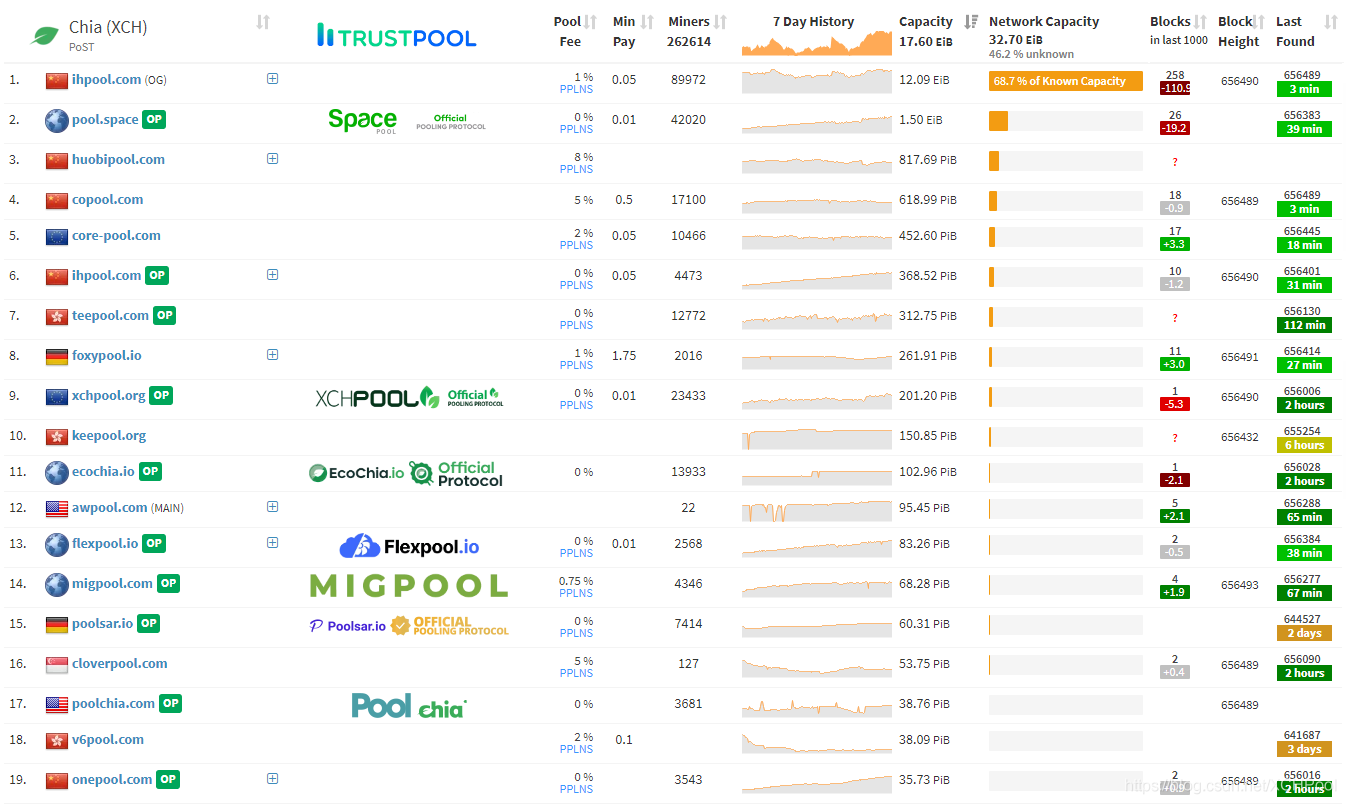Click ihpool.com (OG) 7 day history sparkline
Screen dimensions: 1346x804
pos(817,81)
